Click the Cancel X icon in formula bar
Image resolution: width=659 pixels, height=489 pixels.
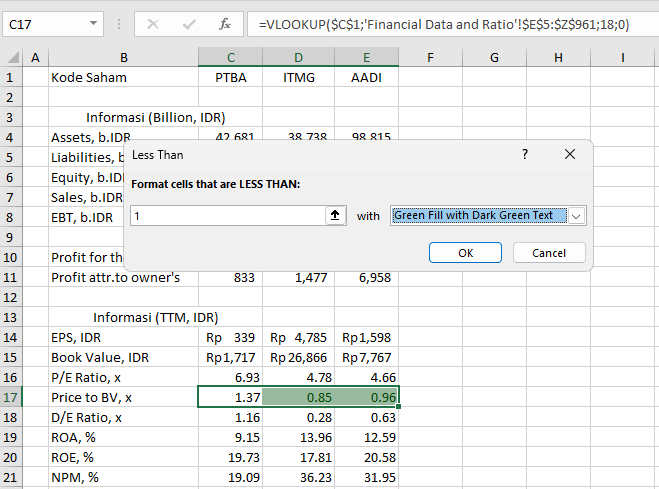153,23
